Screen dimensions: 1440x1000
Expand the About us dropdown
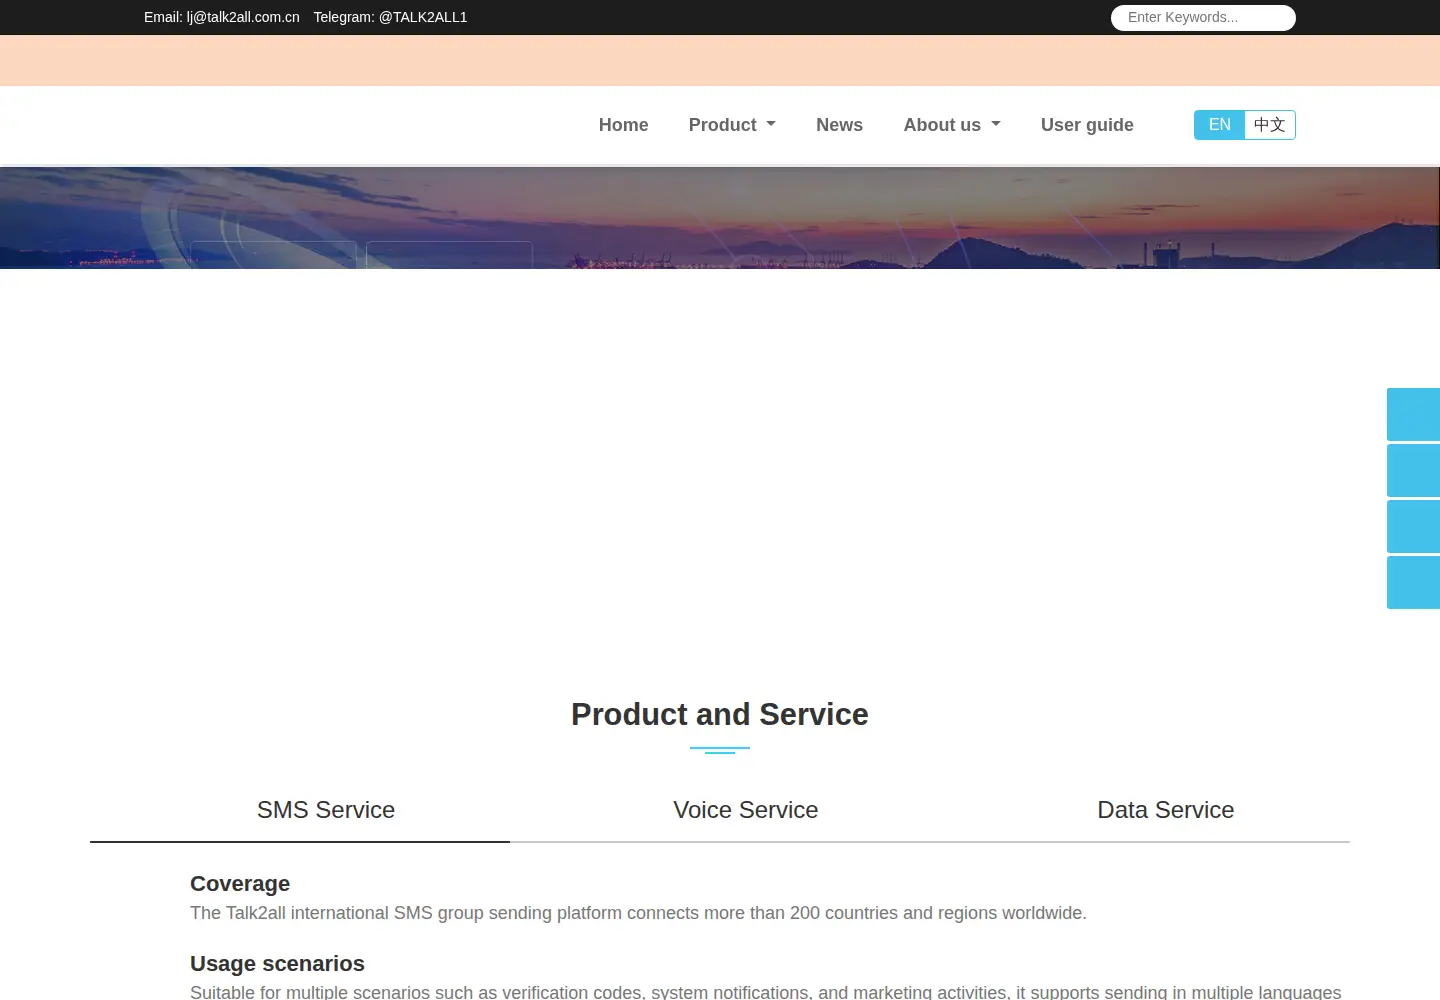[952, 125]
